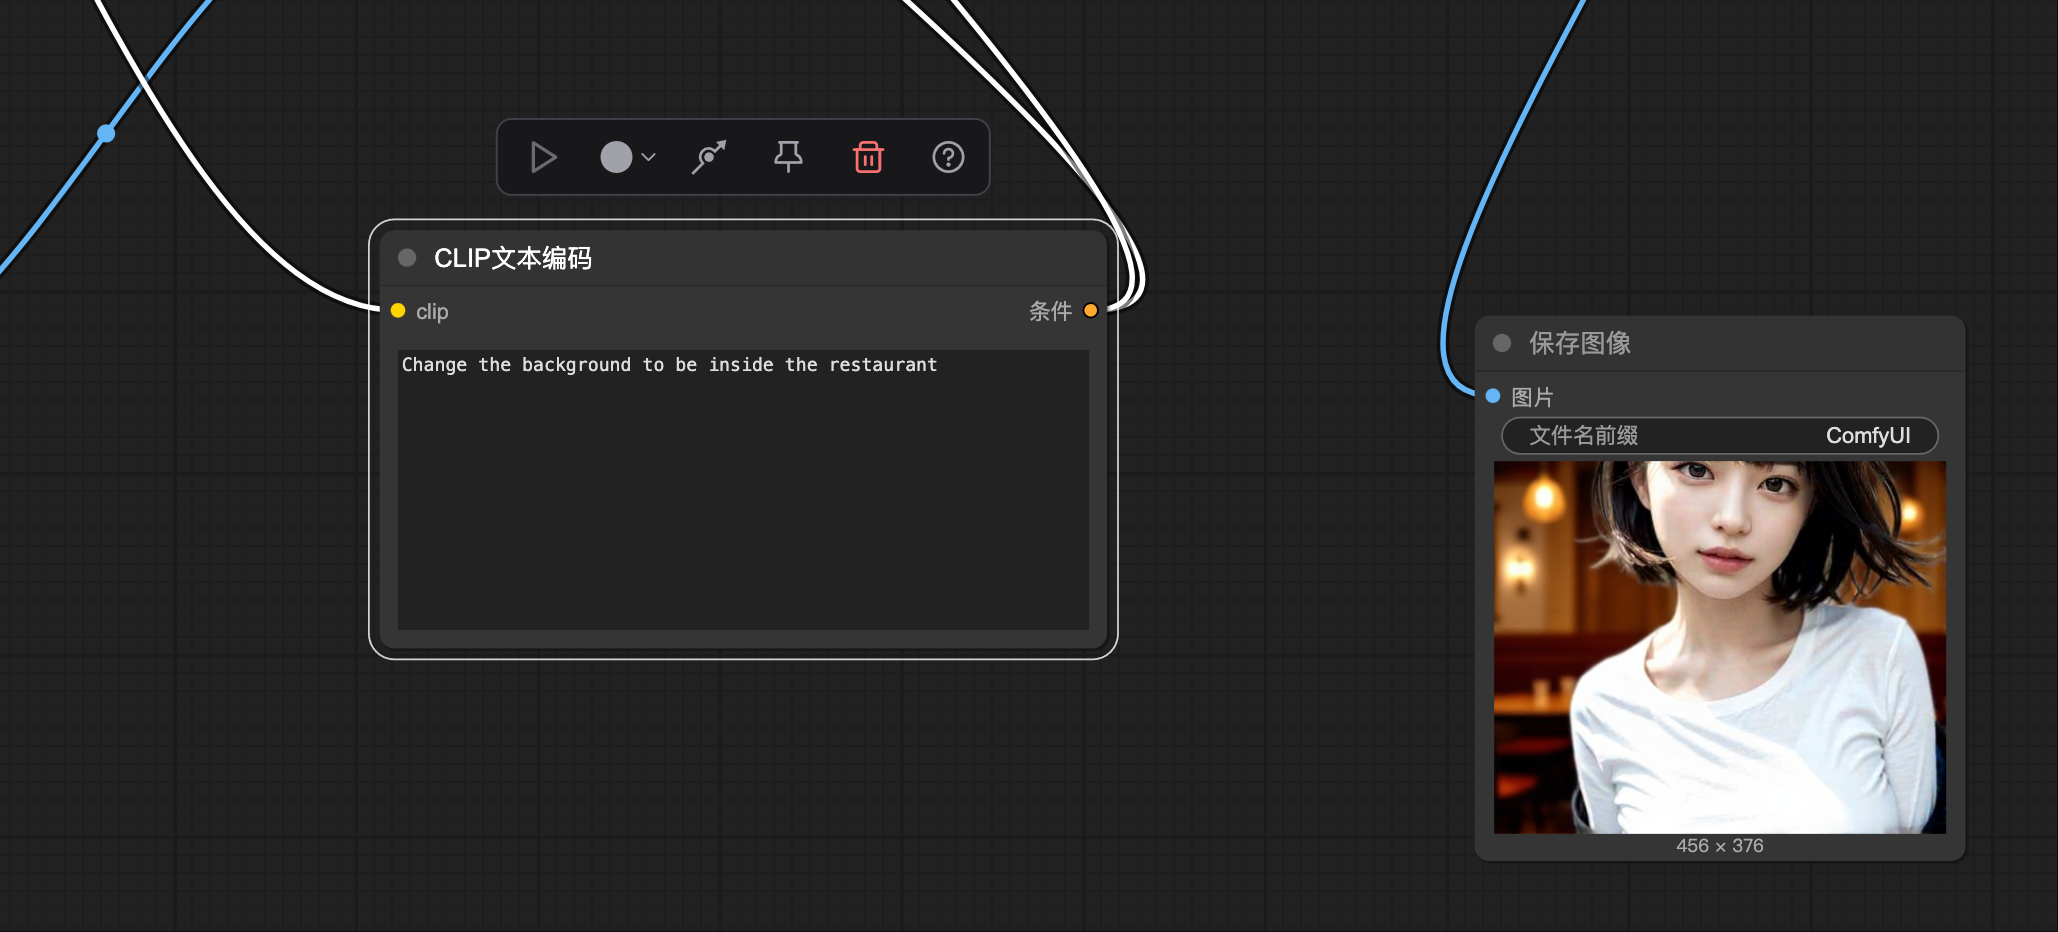The height and width of the screenshot is (932, 2058).
Task: Click the blue 图片 input socket
Action: (1493, 396)
